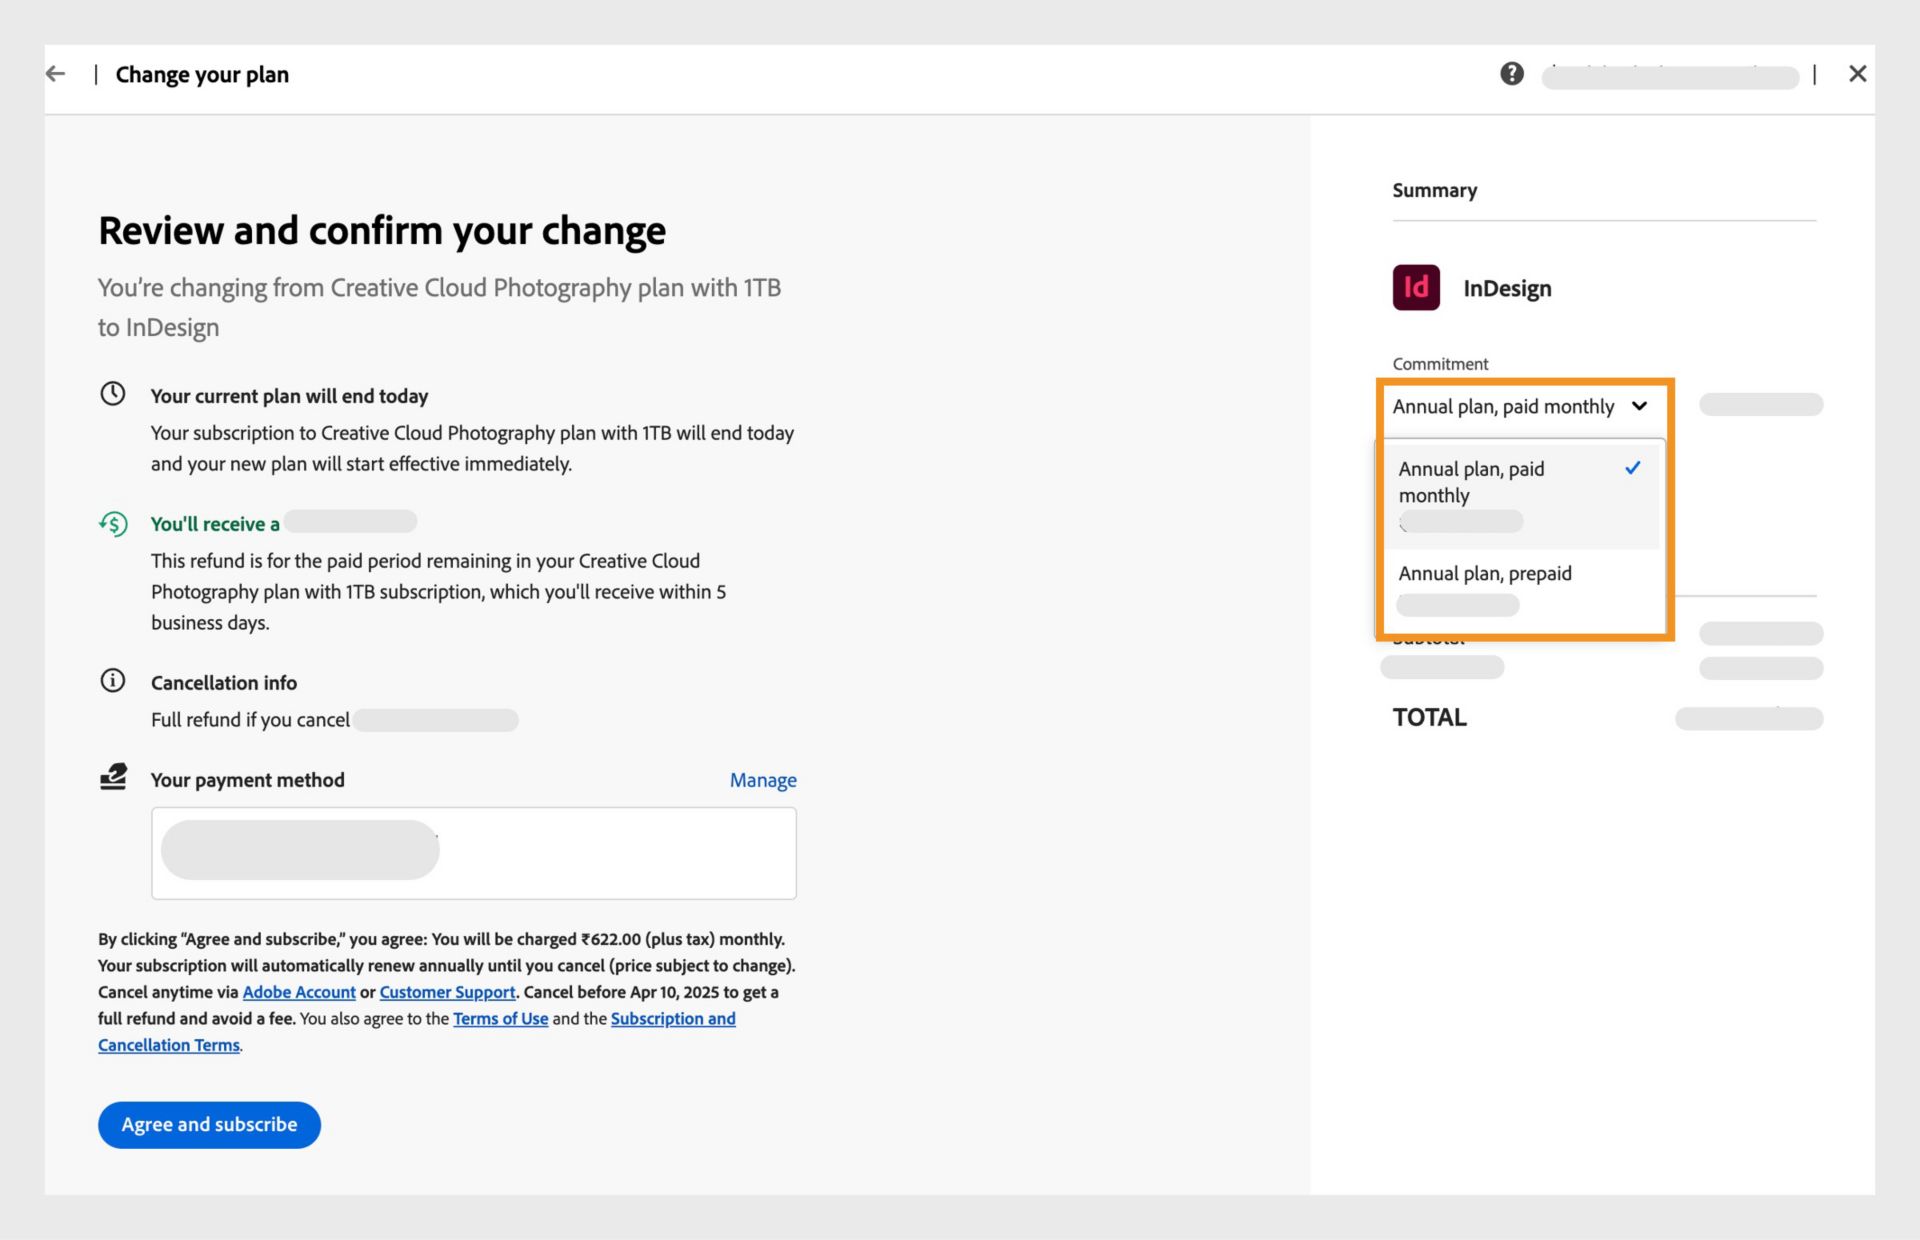Click Agree and subscribe button
Viewport: 1920px width, 1240px height.
[209, 1125]
